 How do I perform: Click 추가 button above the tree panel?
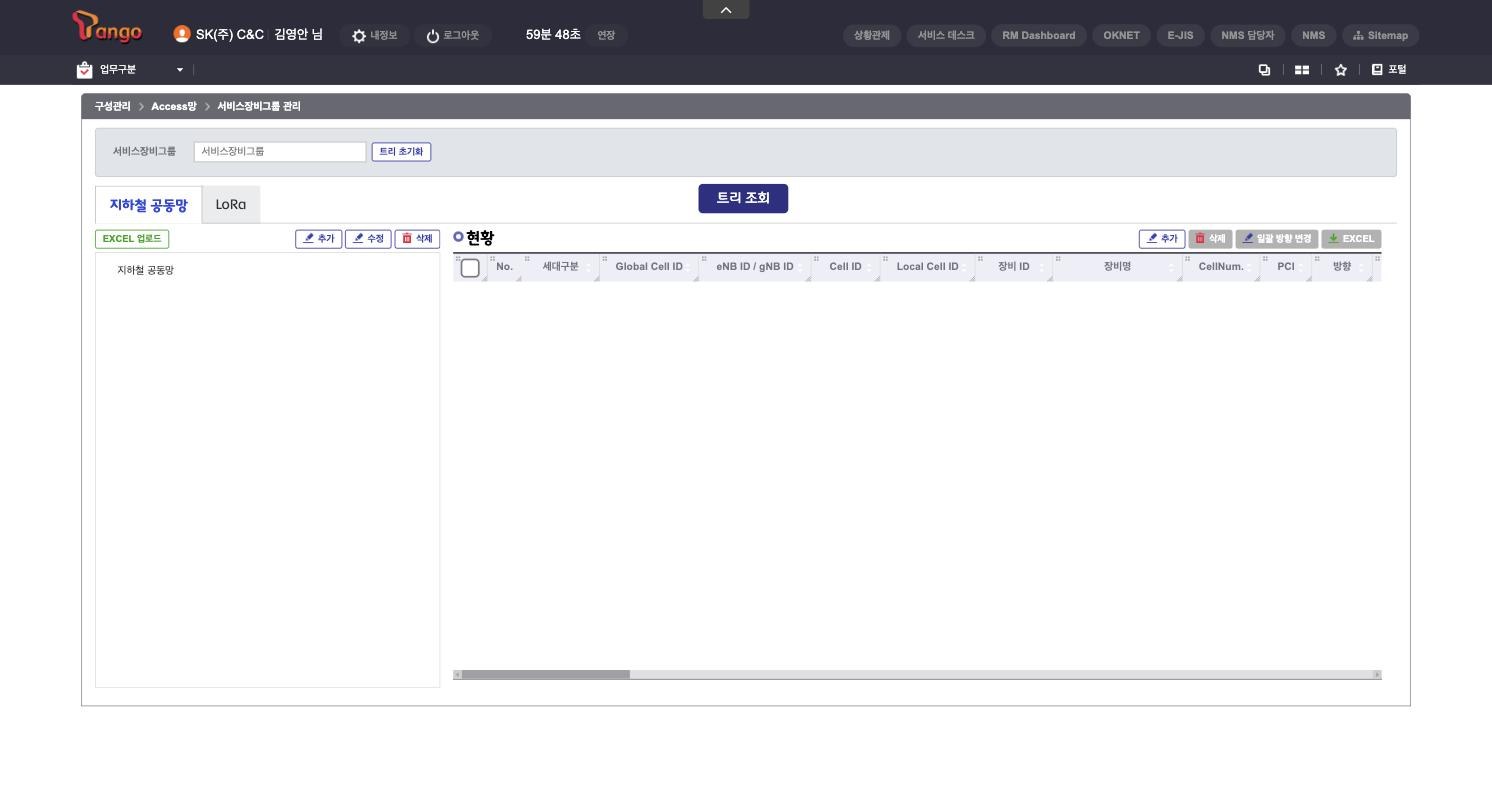click(319, 239)
